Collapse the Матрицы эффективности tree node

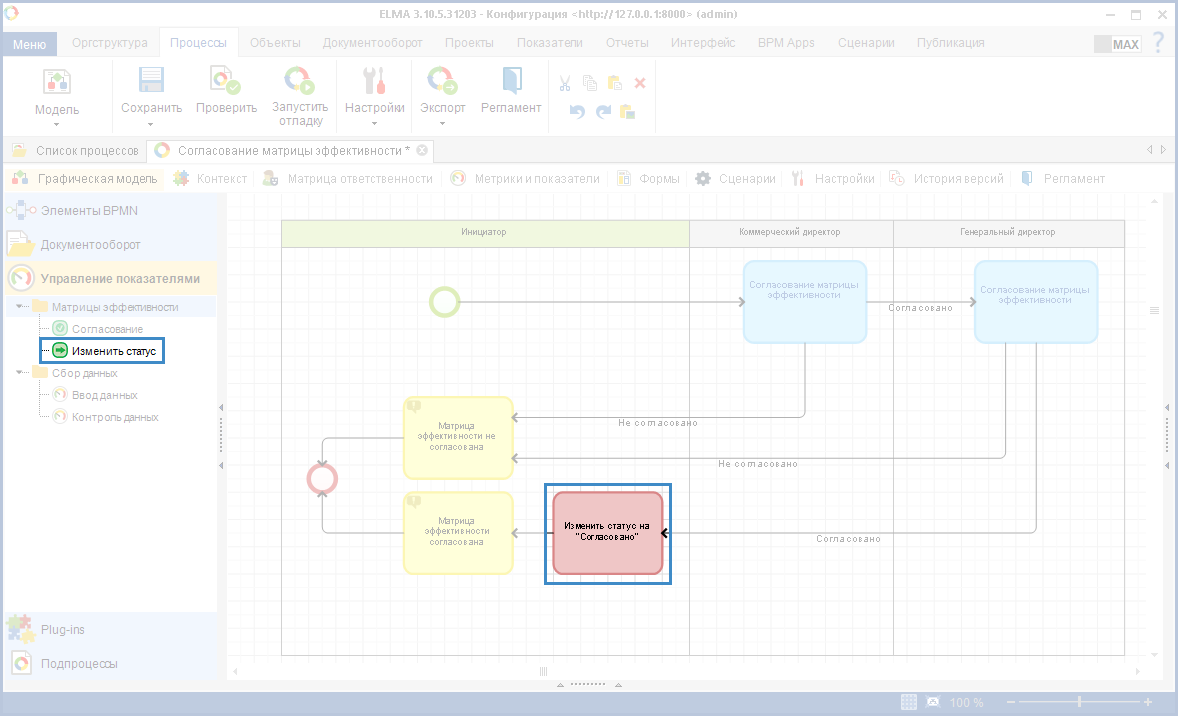[x=21, y=307]
